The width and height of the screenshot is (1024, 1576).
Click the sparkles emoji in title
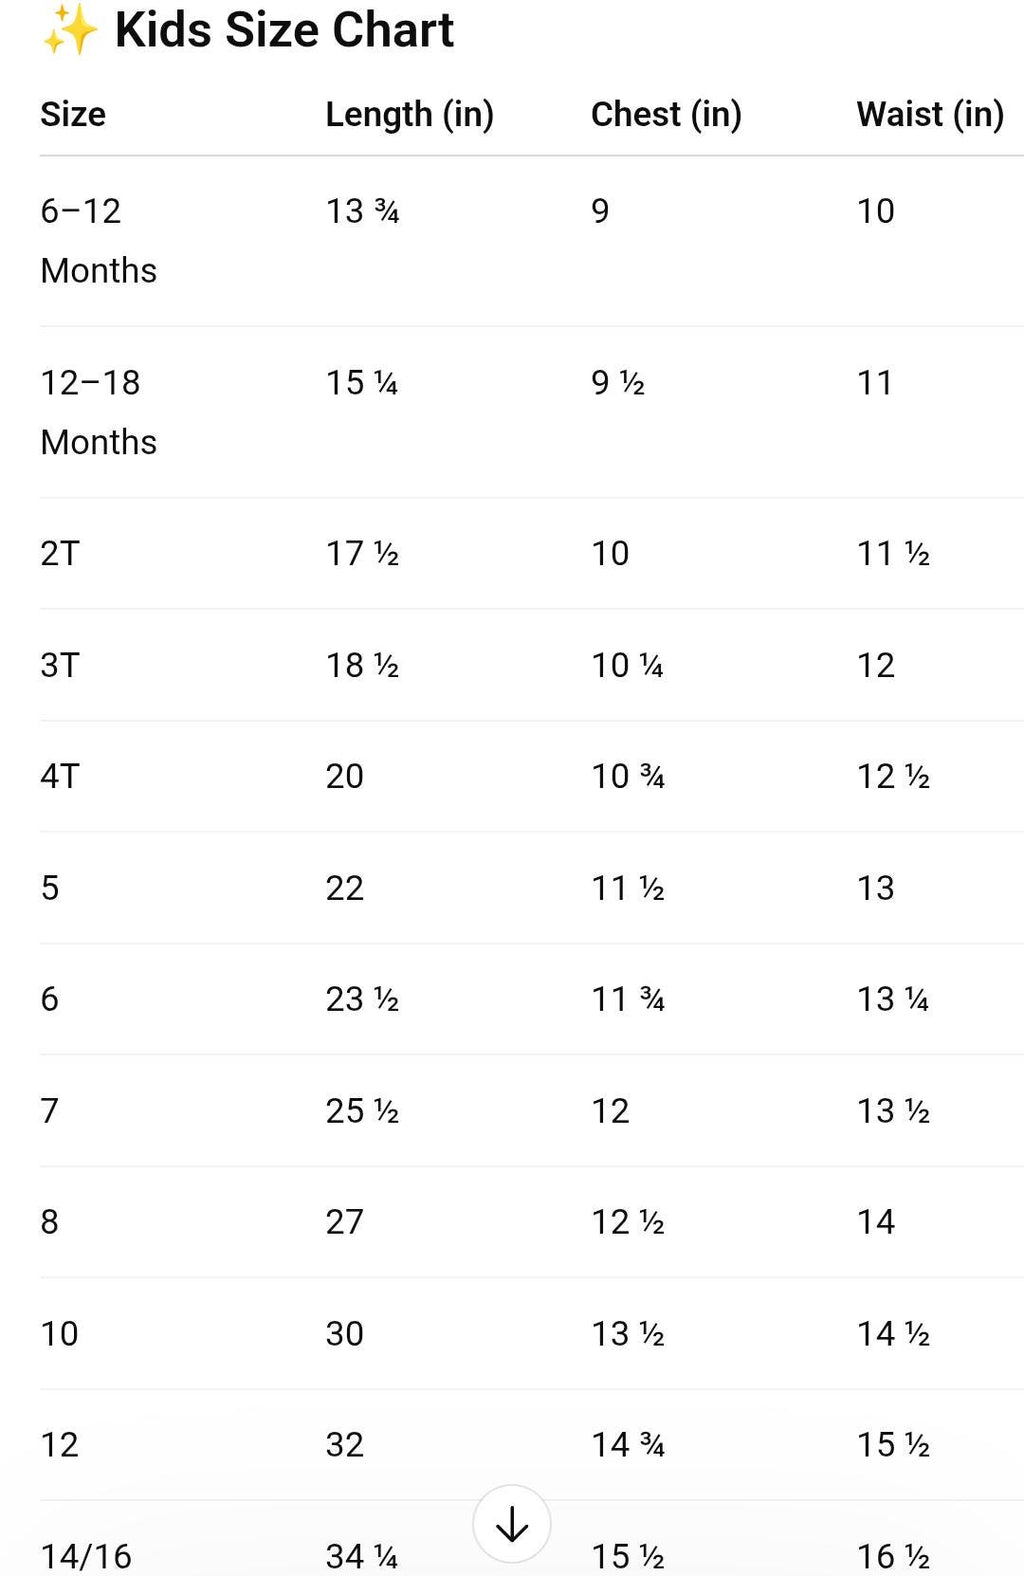(70, 30)
